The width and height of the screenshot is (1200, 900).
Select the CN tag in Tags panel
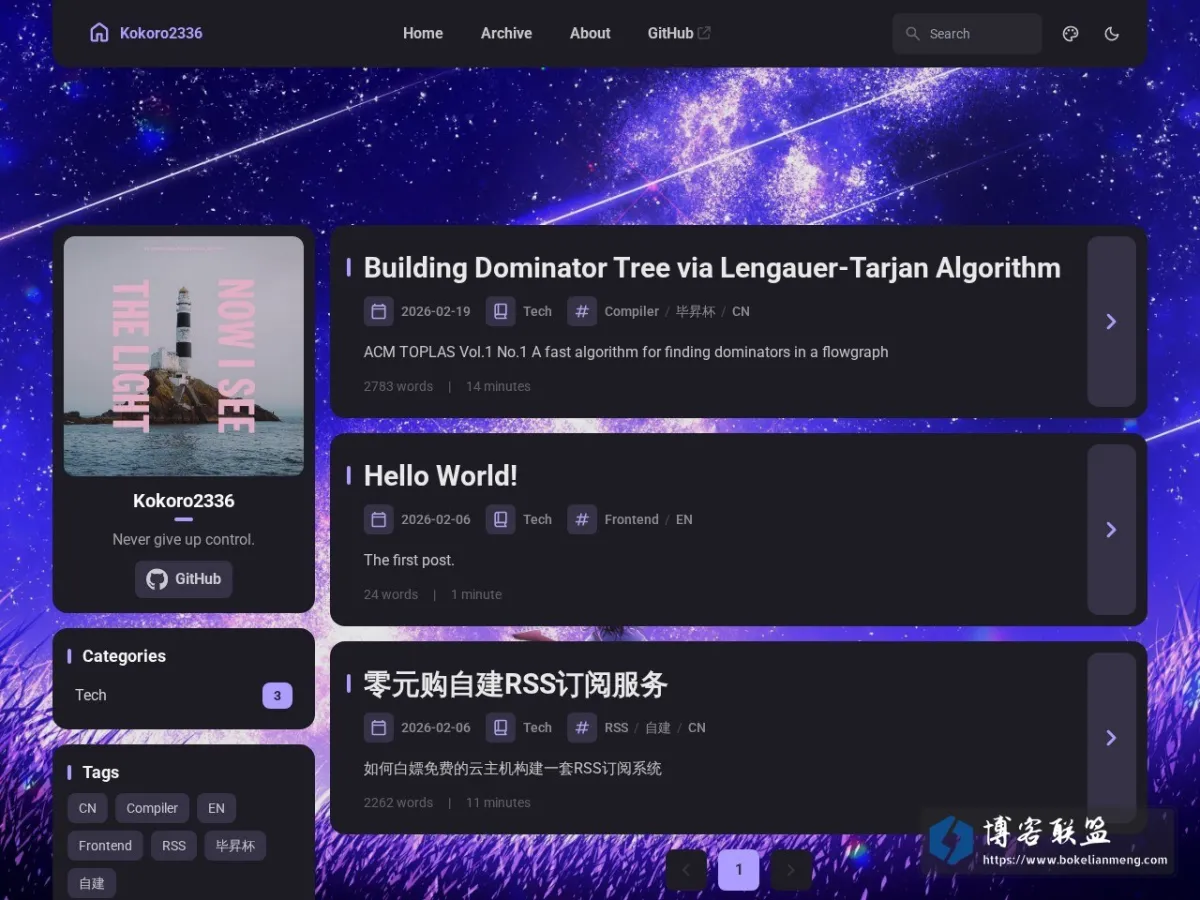88,808
